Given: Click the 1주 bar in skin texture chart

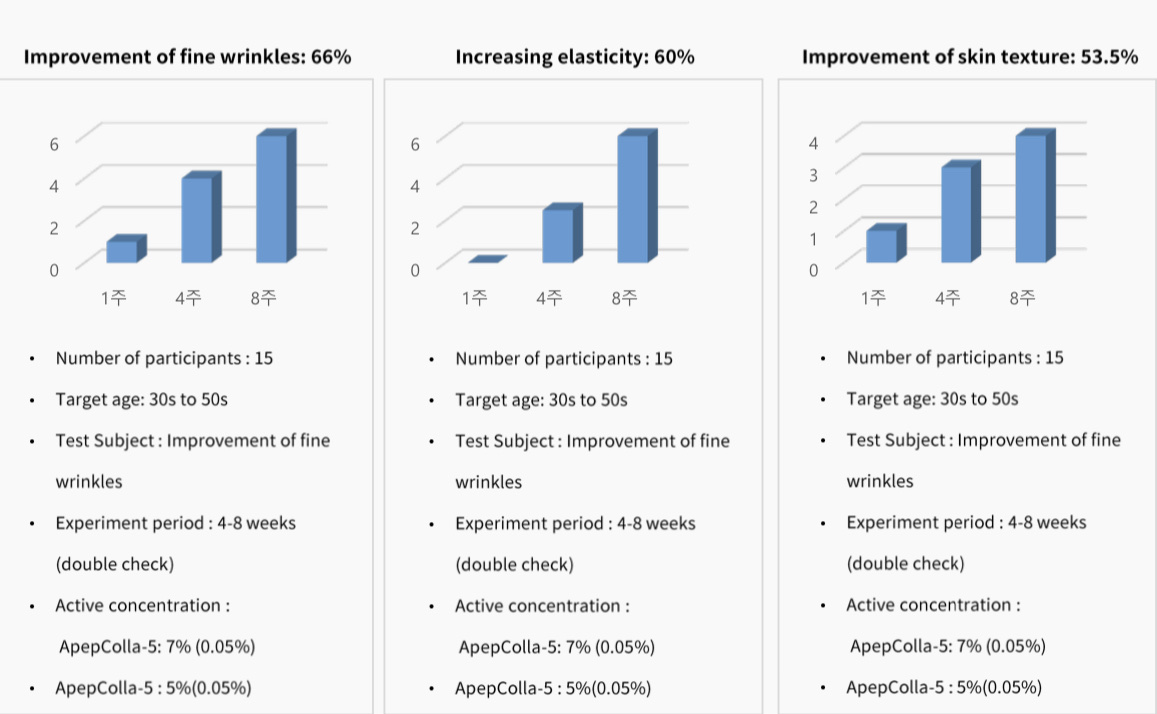Looking at the screenshot, I should tap(886, 243).
